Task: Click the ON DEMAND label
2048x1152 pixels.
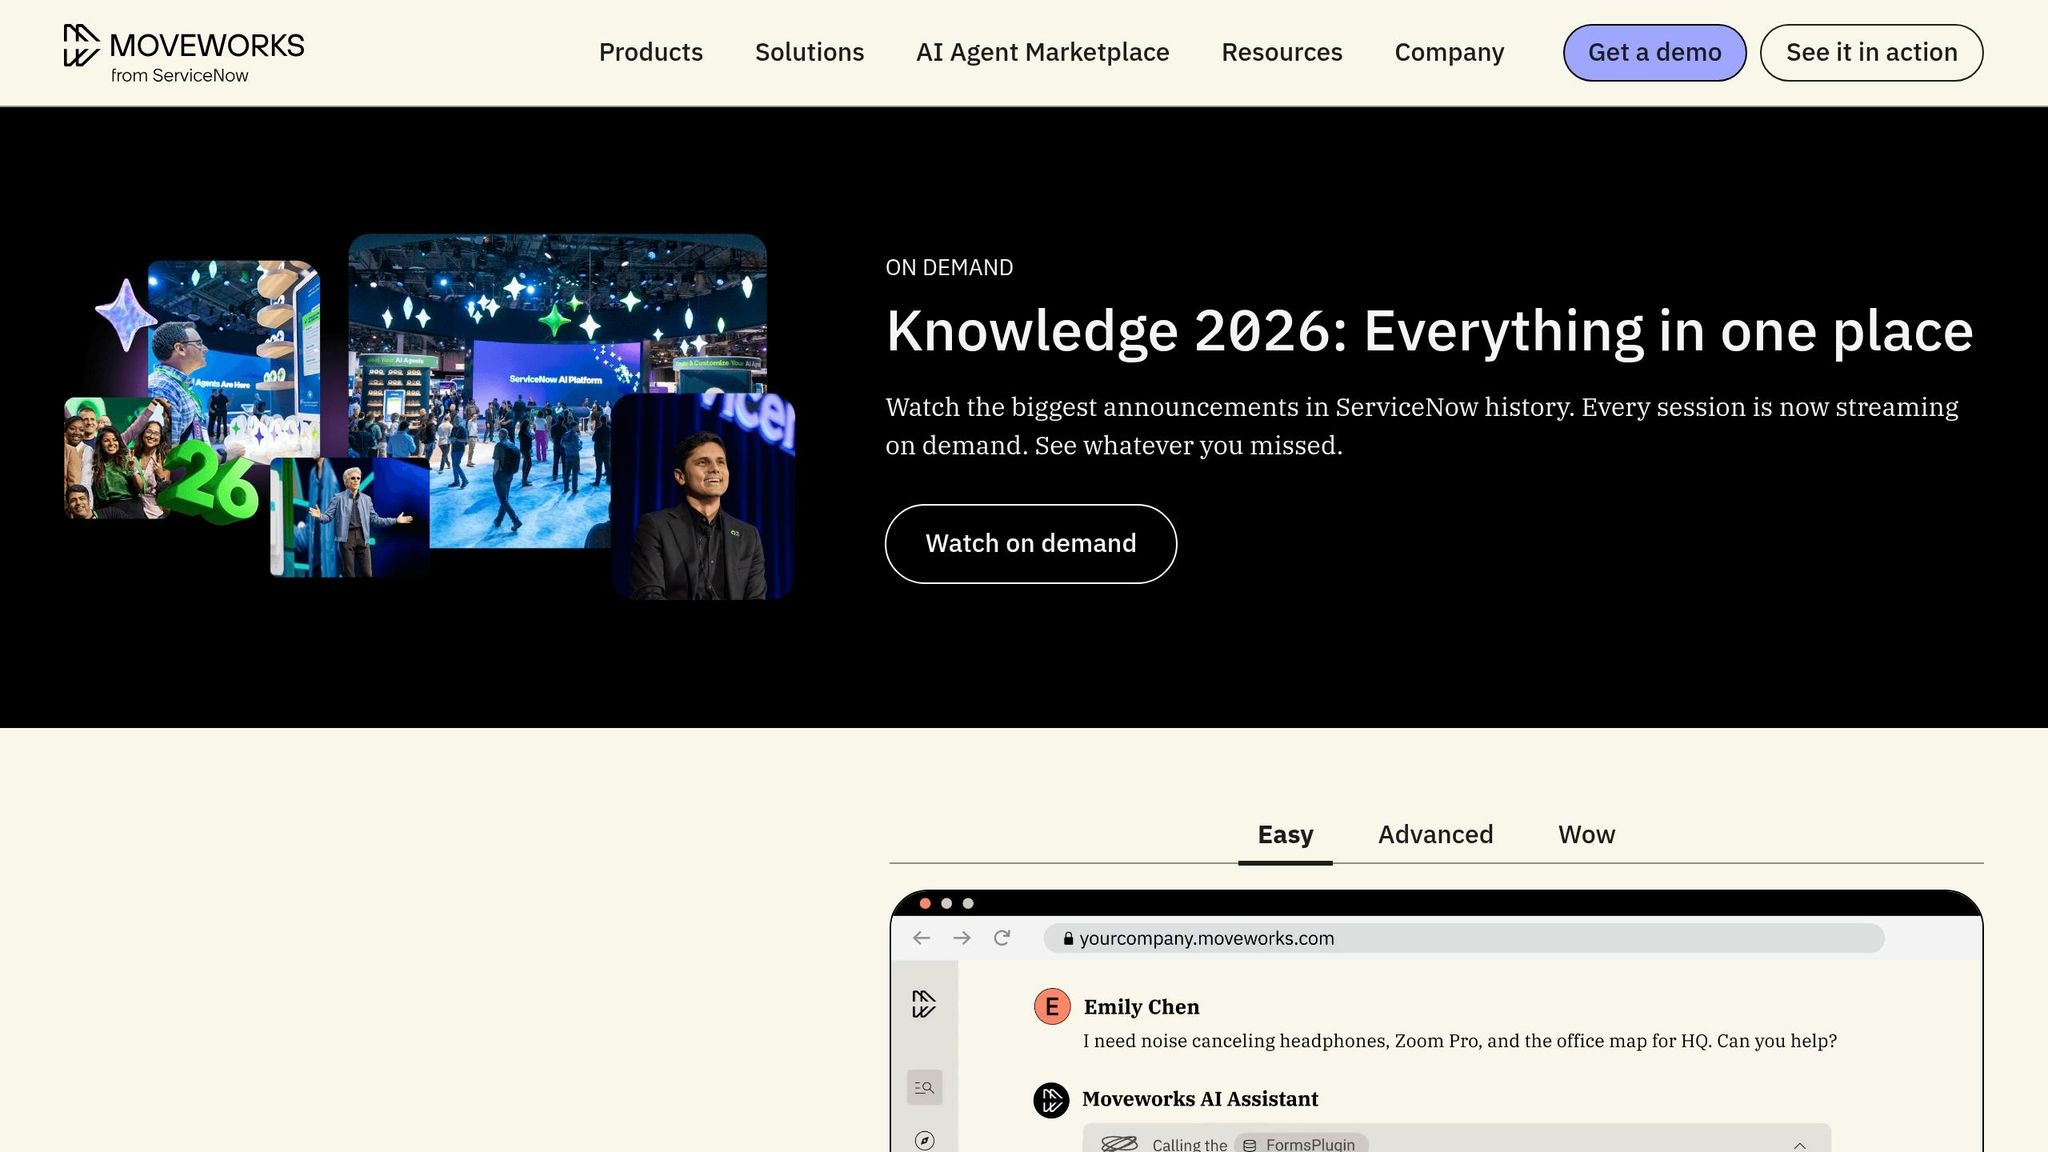Action: pos(949,268)
